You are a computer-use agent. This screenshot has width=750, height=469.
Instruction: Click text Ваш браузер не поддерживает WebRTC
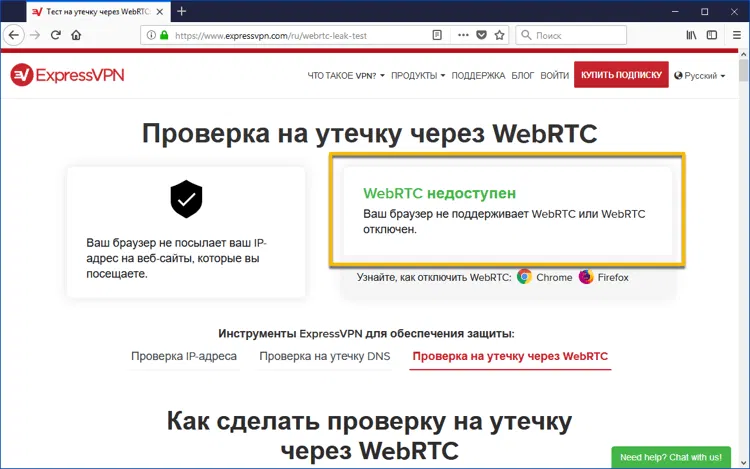[504, 221]
